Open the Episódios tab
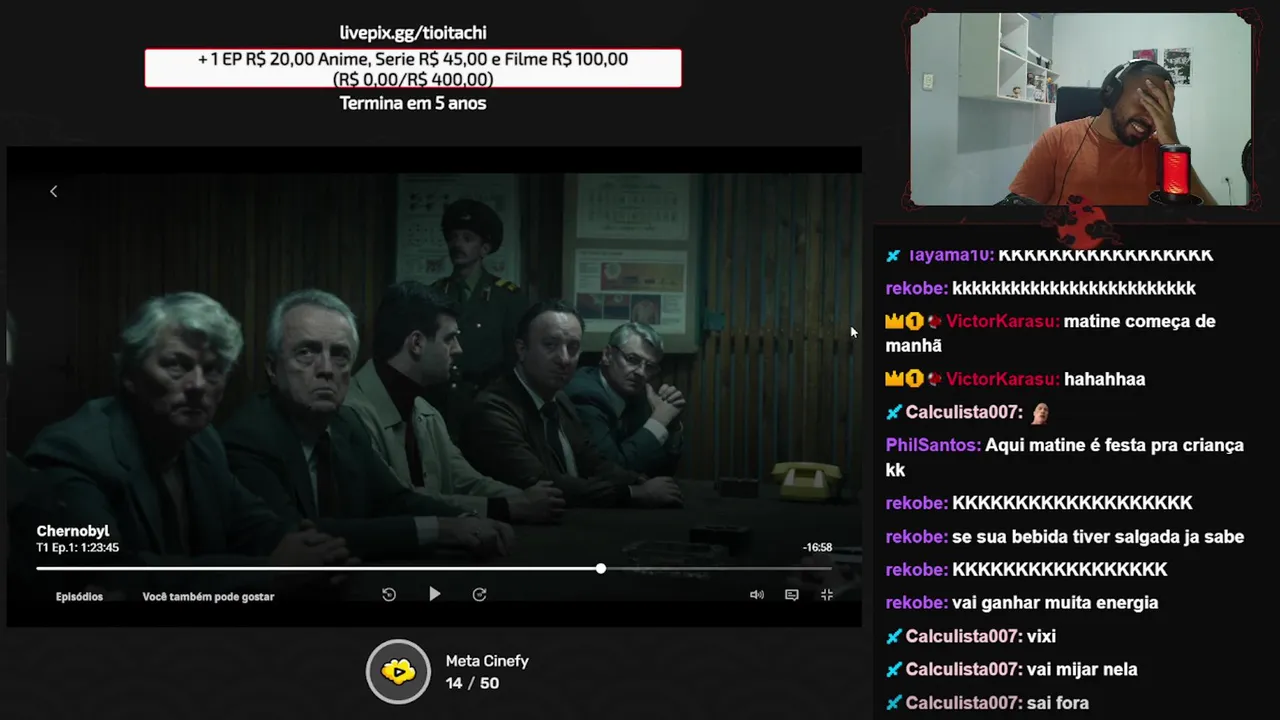 tap(79, 596)
